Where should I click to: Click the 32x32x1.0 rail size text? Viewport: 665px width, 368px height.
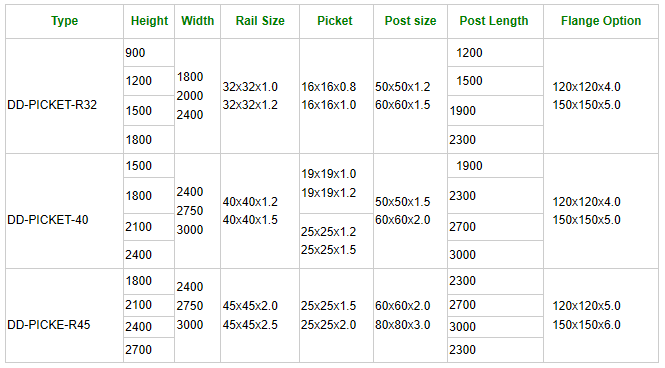[250, 87]
